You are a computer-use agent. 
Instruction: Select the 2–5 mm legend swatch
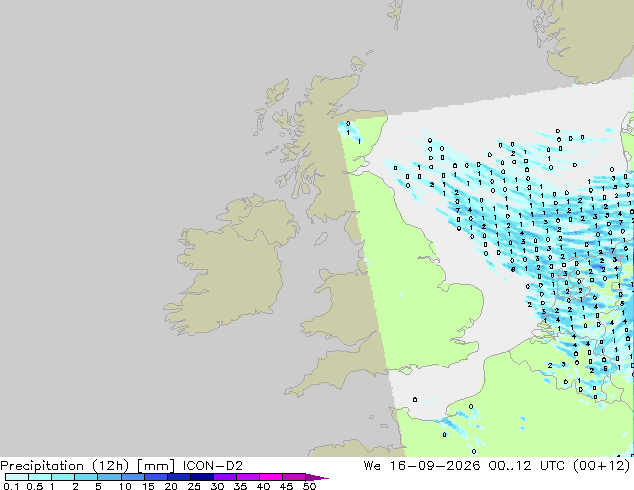pos(86,477)
